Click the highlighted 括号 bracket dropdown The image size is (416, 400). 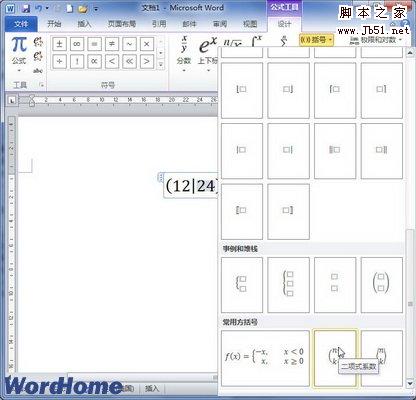point(316,40)
